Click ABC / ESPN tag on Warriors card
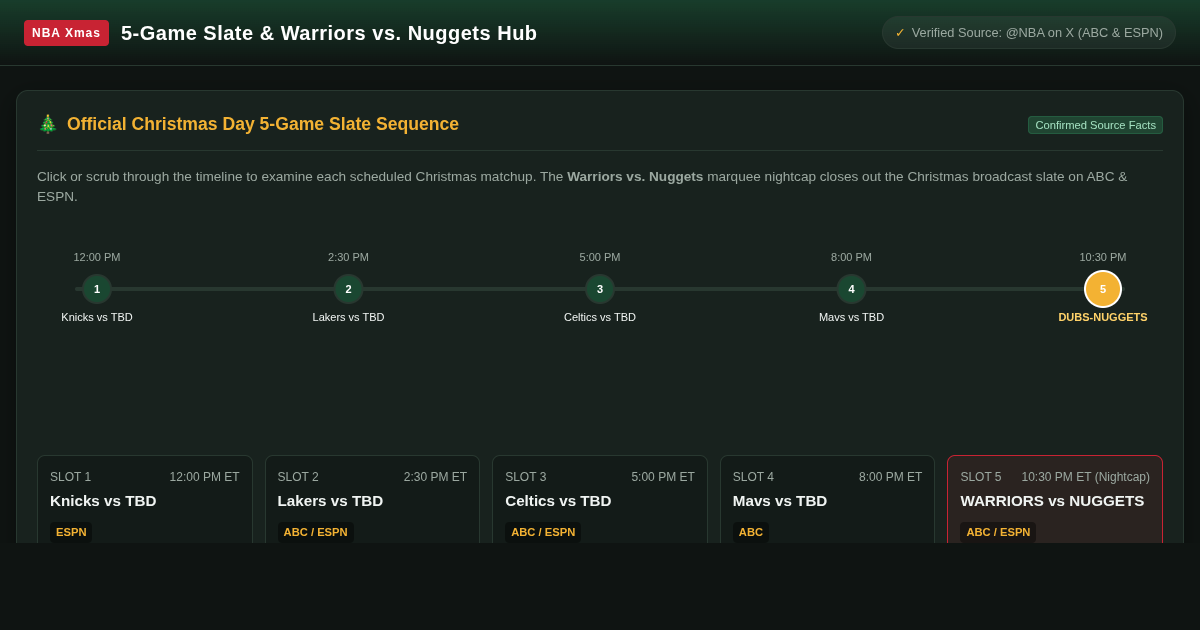 click(998, 532)
